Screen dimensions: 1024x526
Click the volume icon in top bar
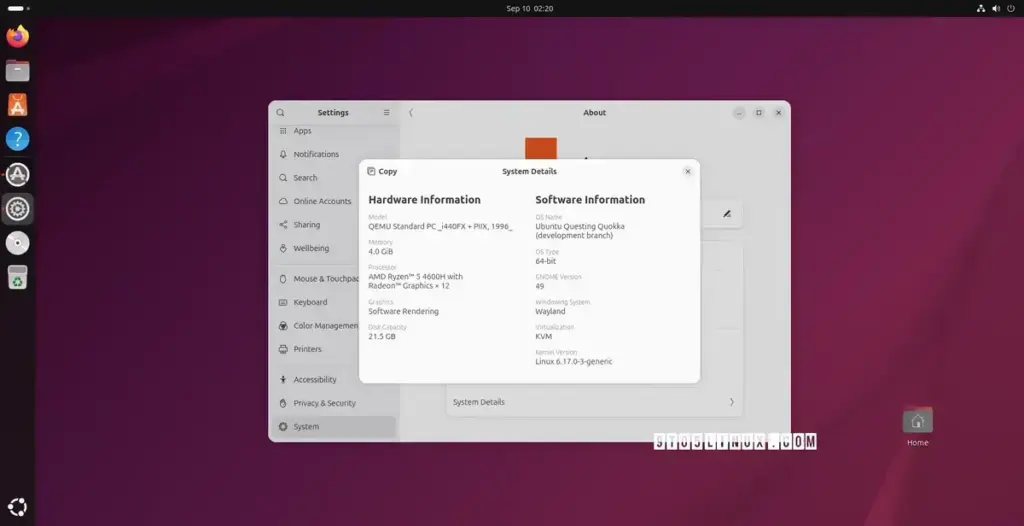pos(996,8)
